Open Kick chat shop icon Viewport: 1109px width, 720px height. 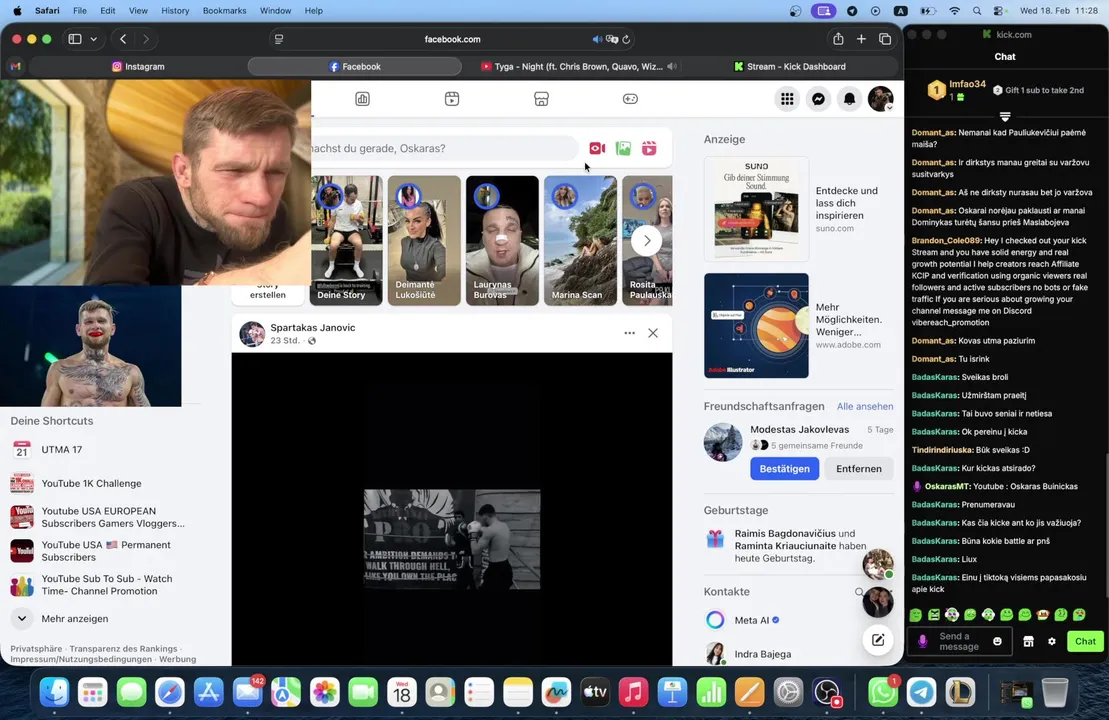1028,641
